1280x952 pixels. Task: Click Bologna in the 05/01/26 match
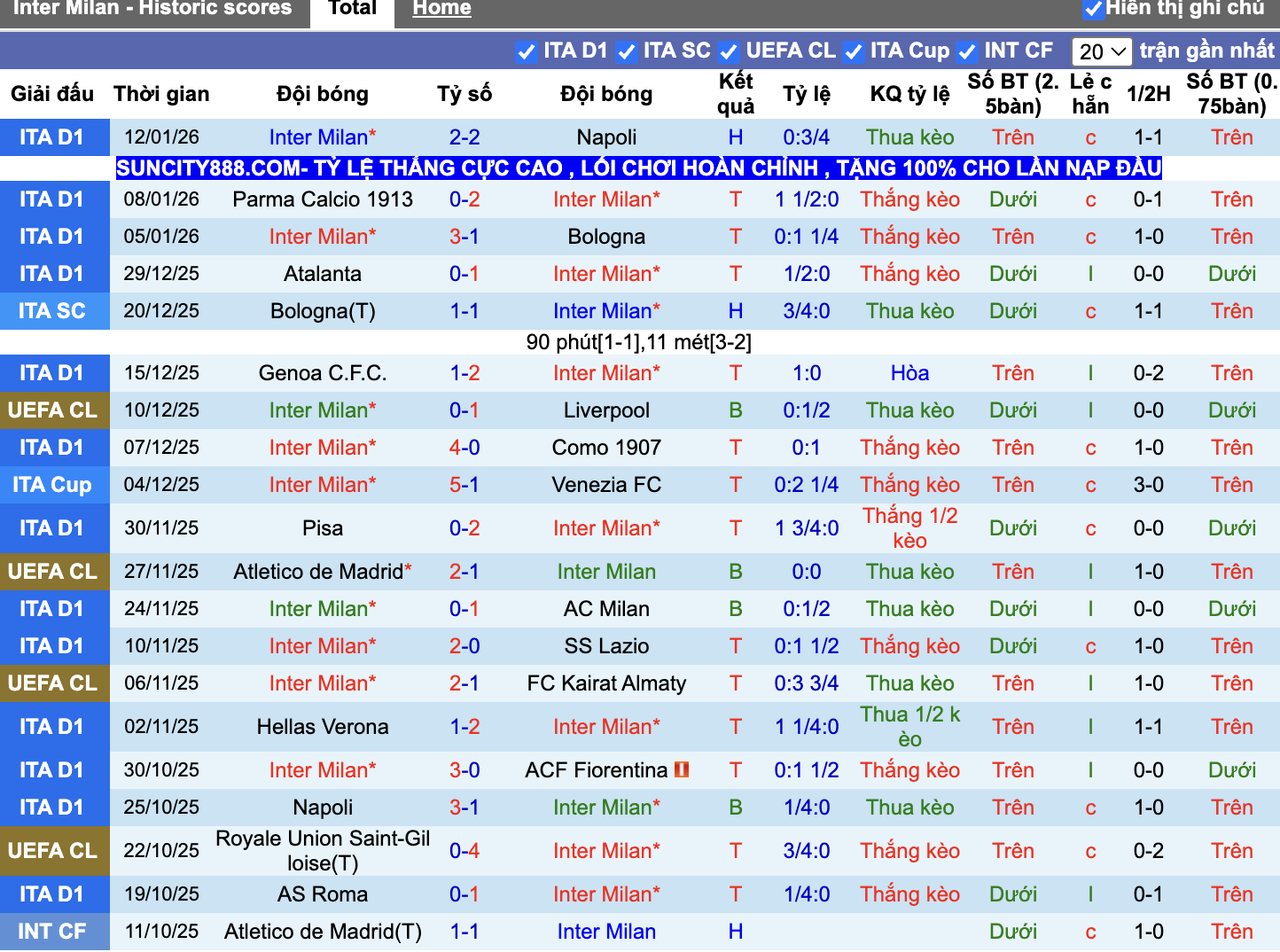pyautogui.click(x=607, y=237)
